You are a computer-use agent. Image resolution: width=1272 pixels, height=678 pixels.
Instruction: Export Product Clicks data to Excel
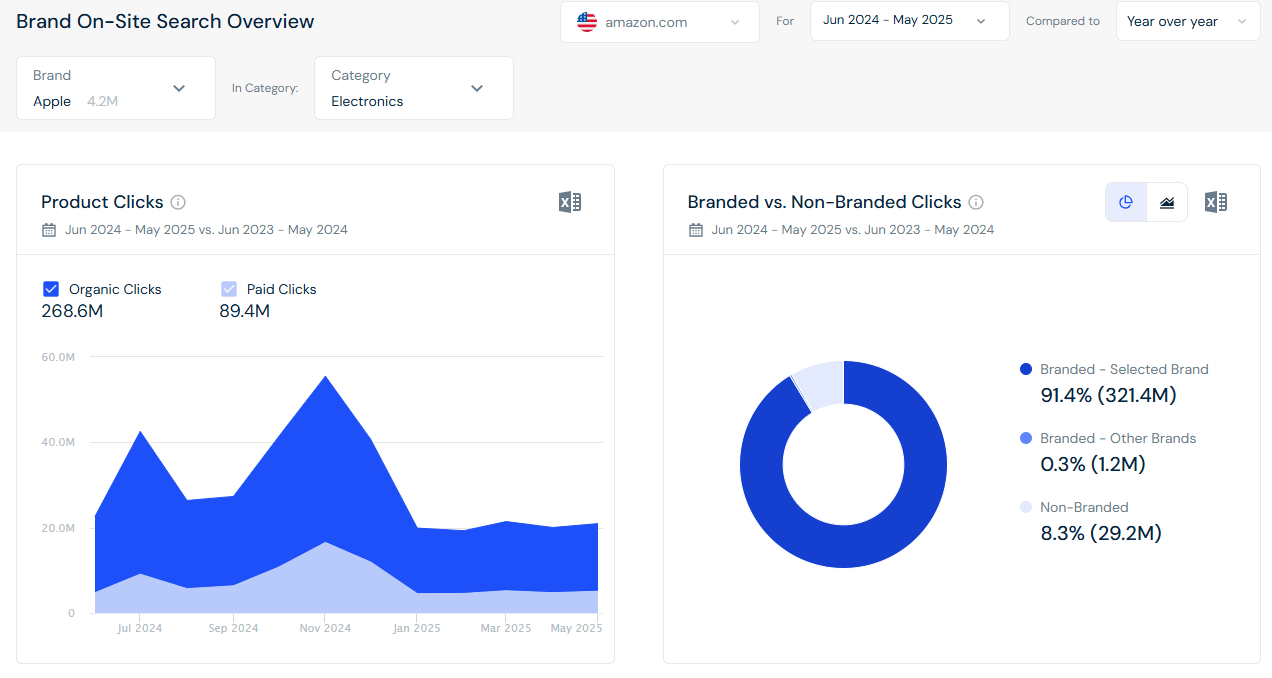[569, 202]
